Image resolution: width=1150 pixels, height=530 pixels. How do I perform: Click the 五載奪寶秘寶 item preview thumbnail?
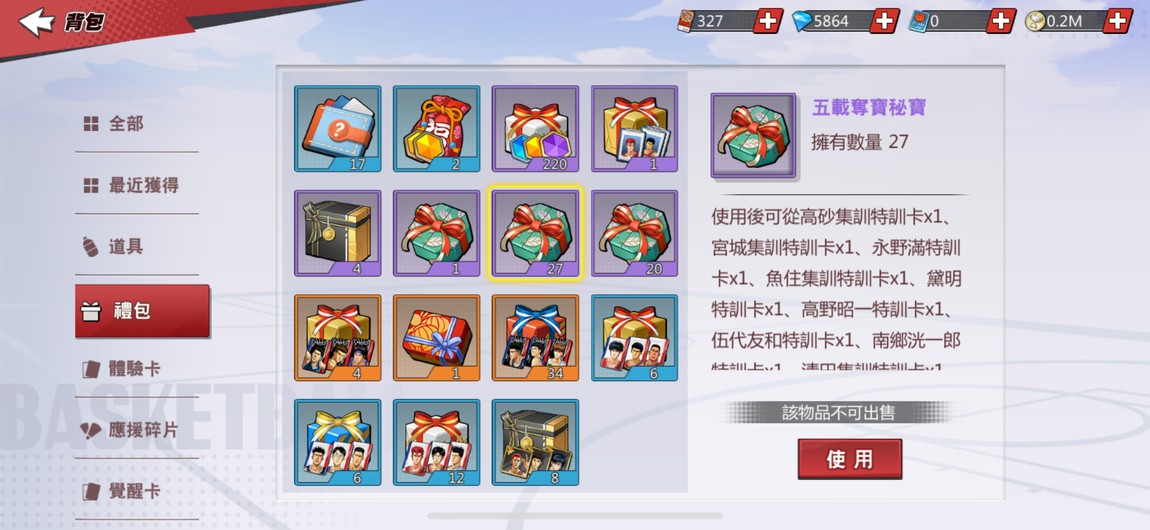[x=753, y=135]
